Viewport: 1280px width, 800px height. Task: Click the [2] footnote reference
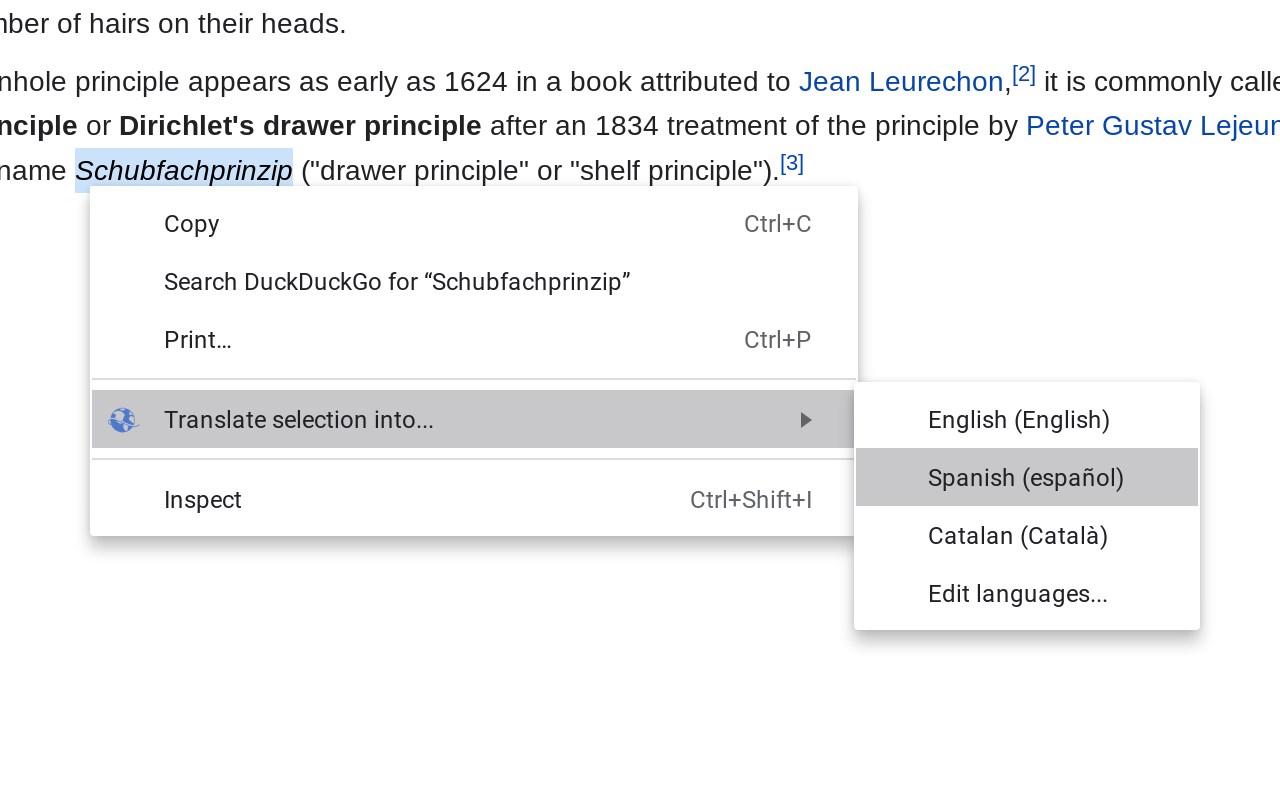pyautogui.click(x=1023, y=74)
